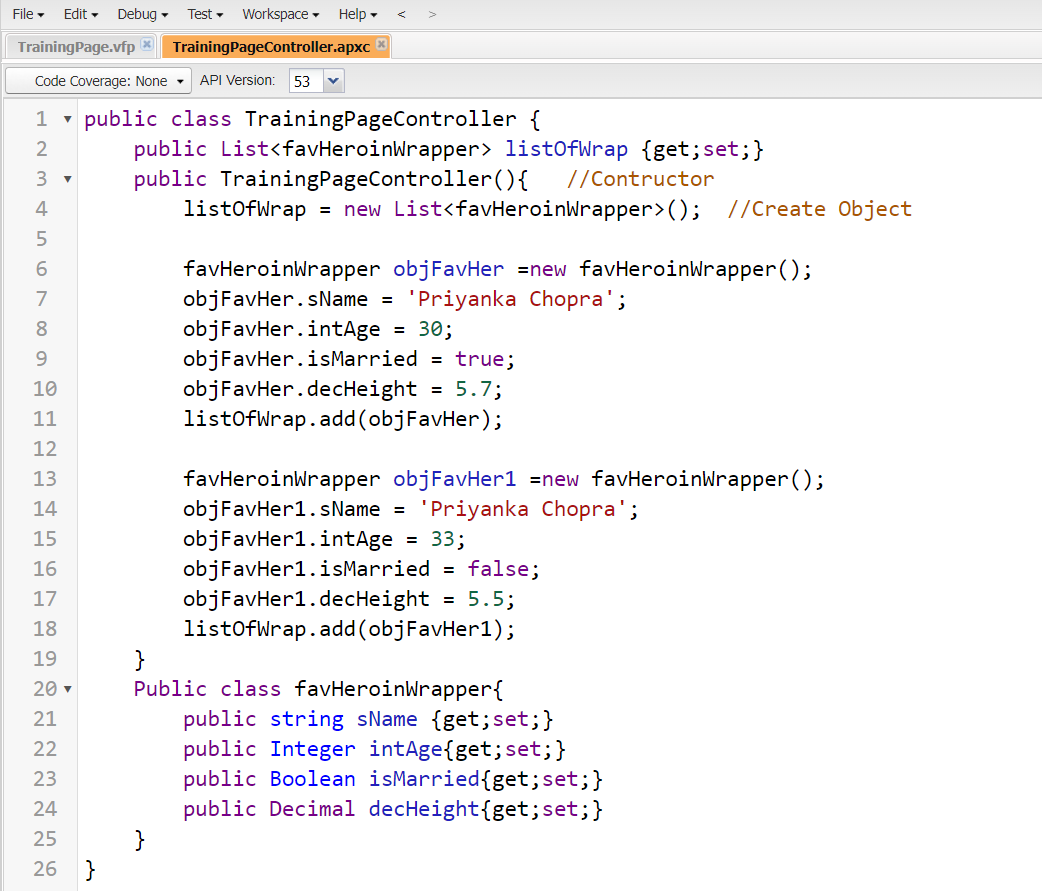Viewport: 1042px width, 891px height.
Task: Open the Edit menu
Action: tap(80, 15)
